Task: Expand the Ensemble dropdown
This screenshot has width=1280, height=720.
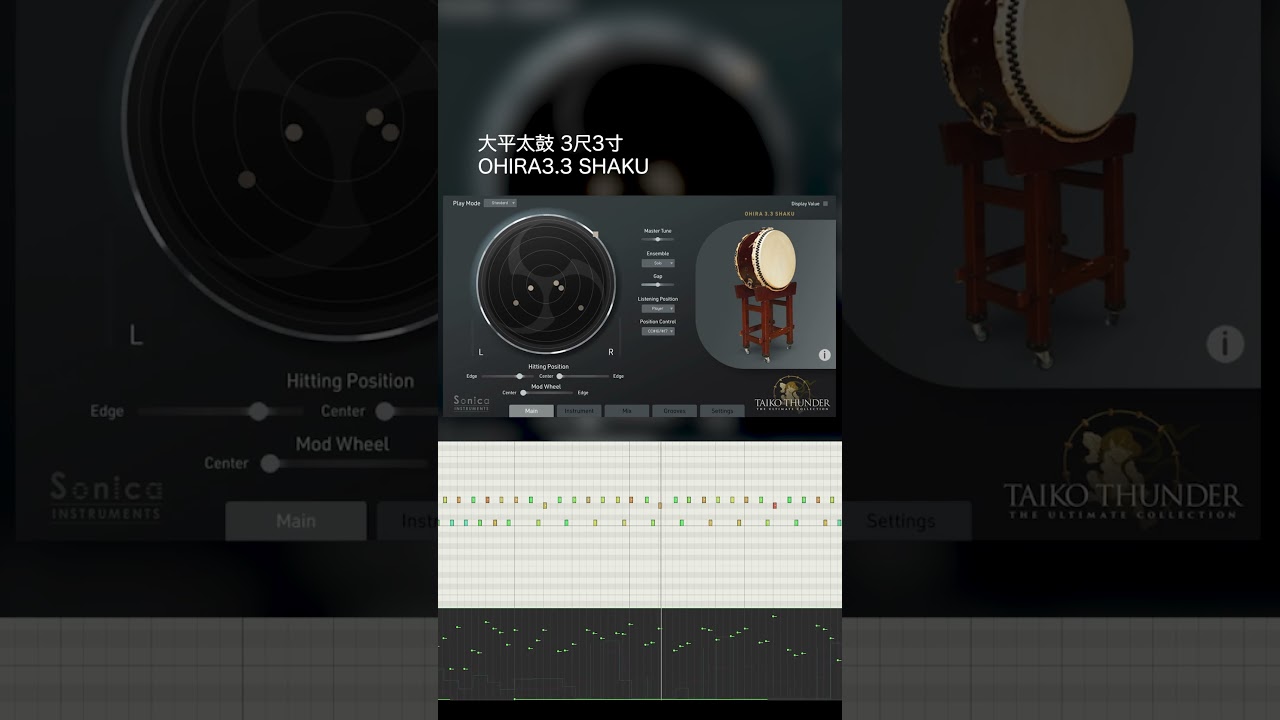Action: pos(658,263)
